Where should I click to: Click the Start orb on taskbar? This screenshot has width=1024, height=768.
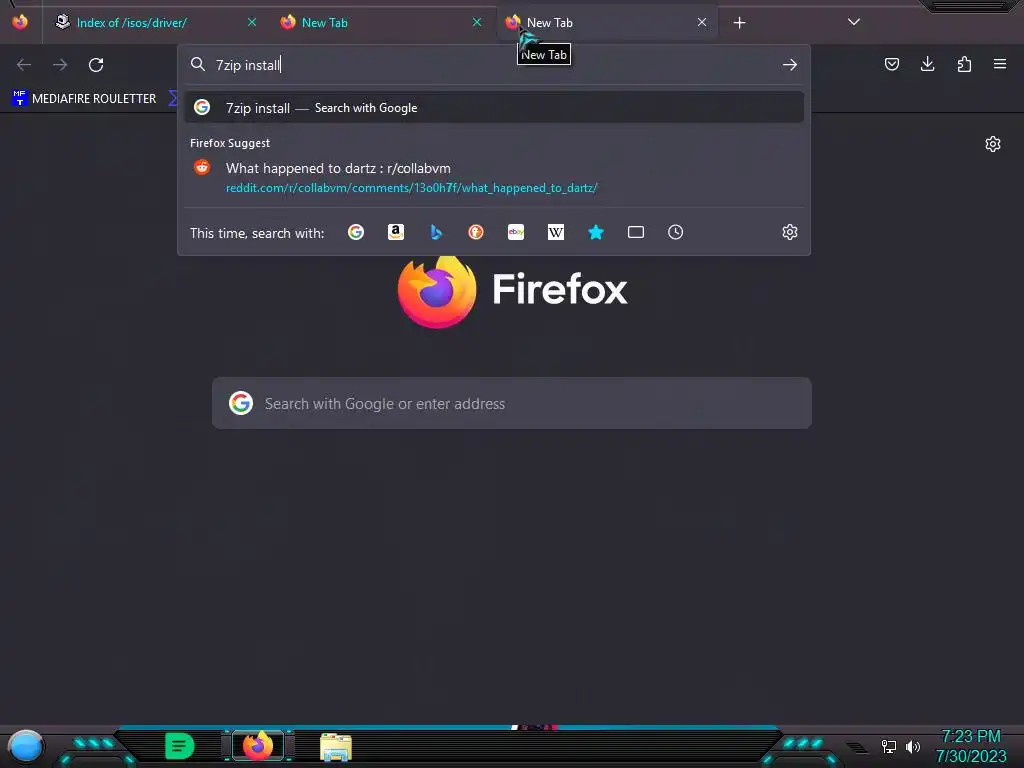[25, 746]
